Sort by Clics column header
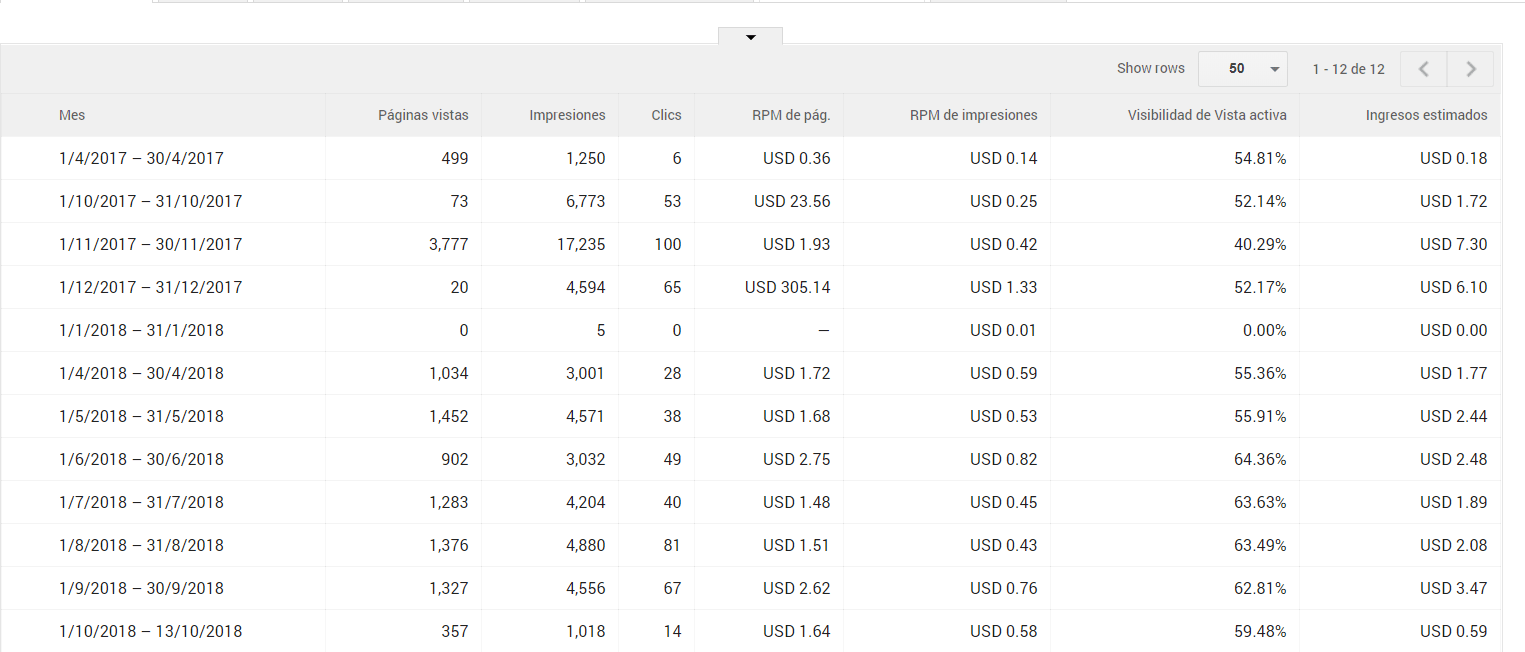Image resolution: width=1525 pixels, height=652 pixels. tap(666, 115)
